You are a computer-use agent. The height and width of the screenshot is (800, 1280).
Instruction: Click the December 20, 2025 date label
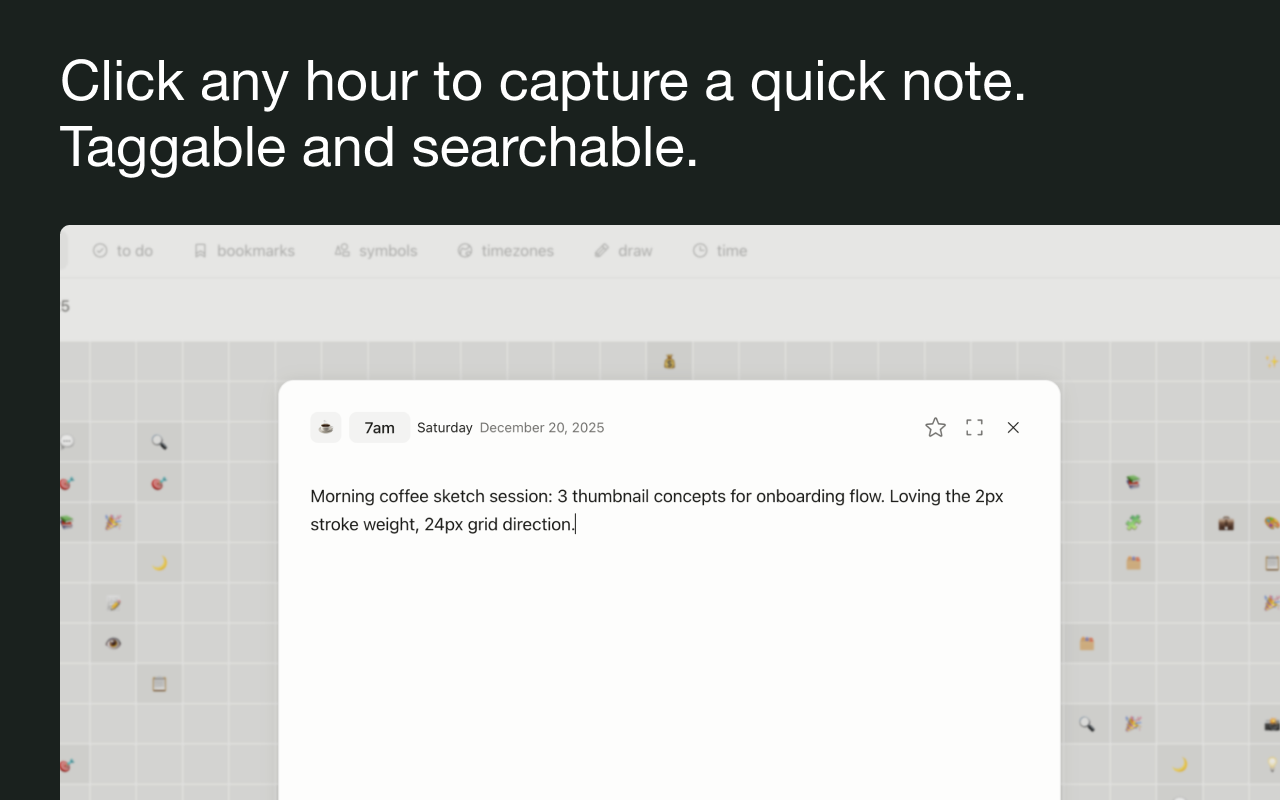pos(542,428)
